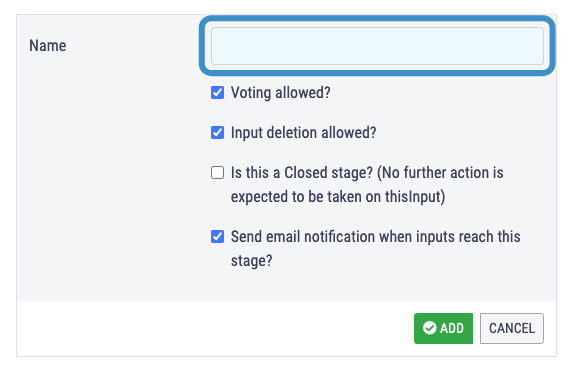
Task: Click the "Input deletion allowed?" label text
Action: tap(303, 133)
